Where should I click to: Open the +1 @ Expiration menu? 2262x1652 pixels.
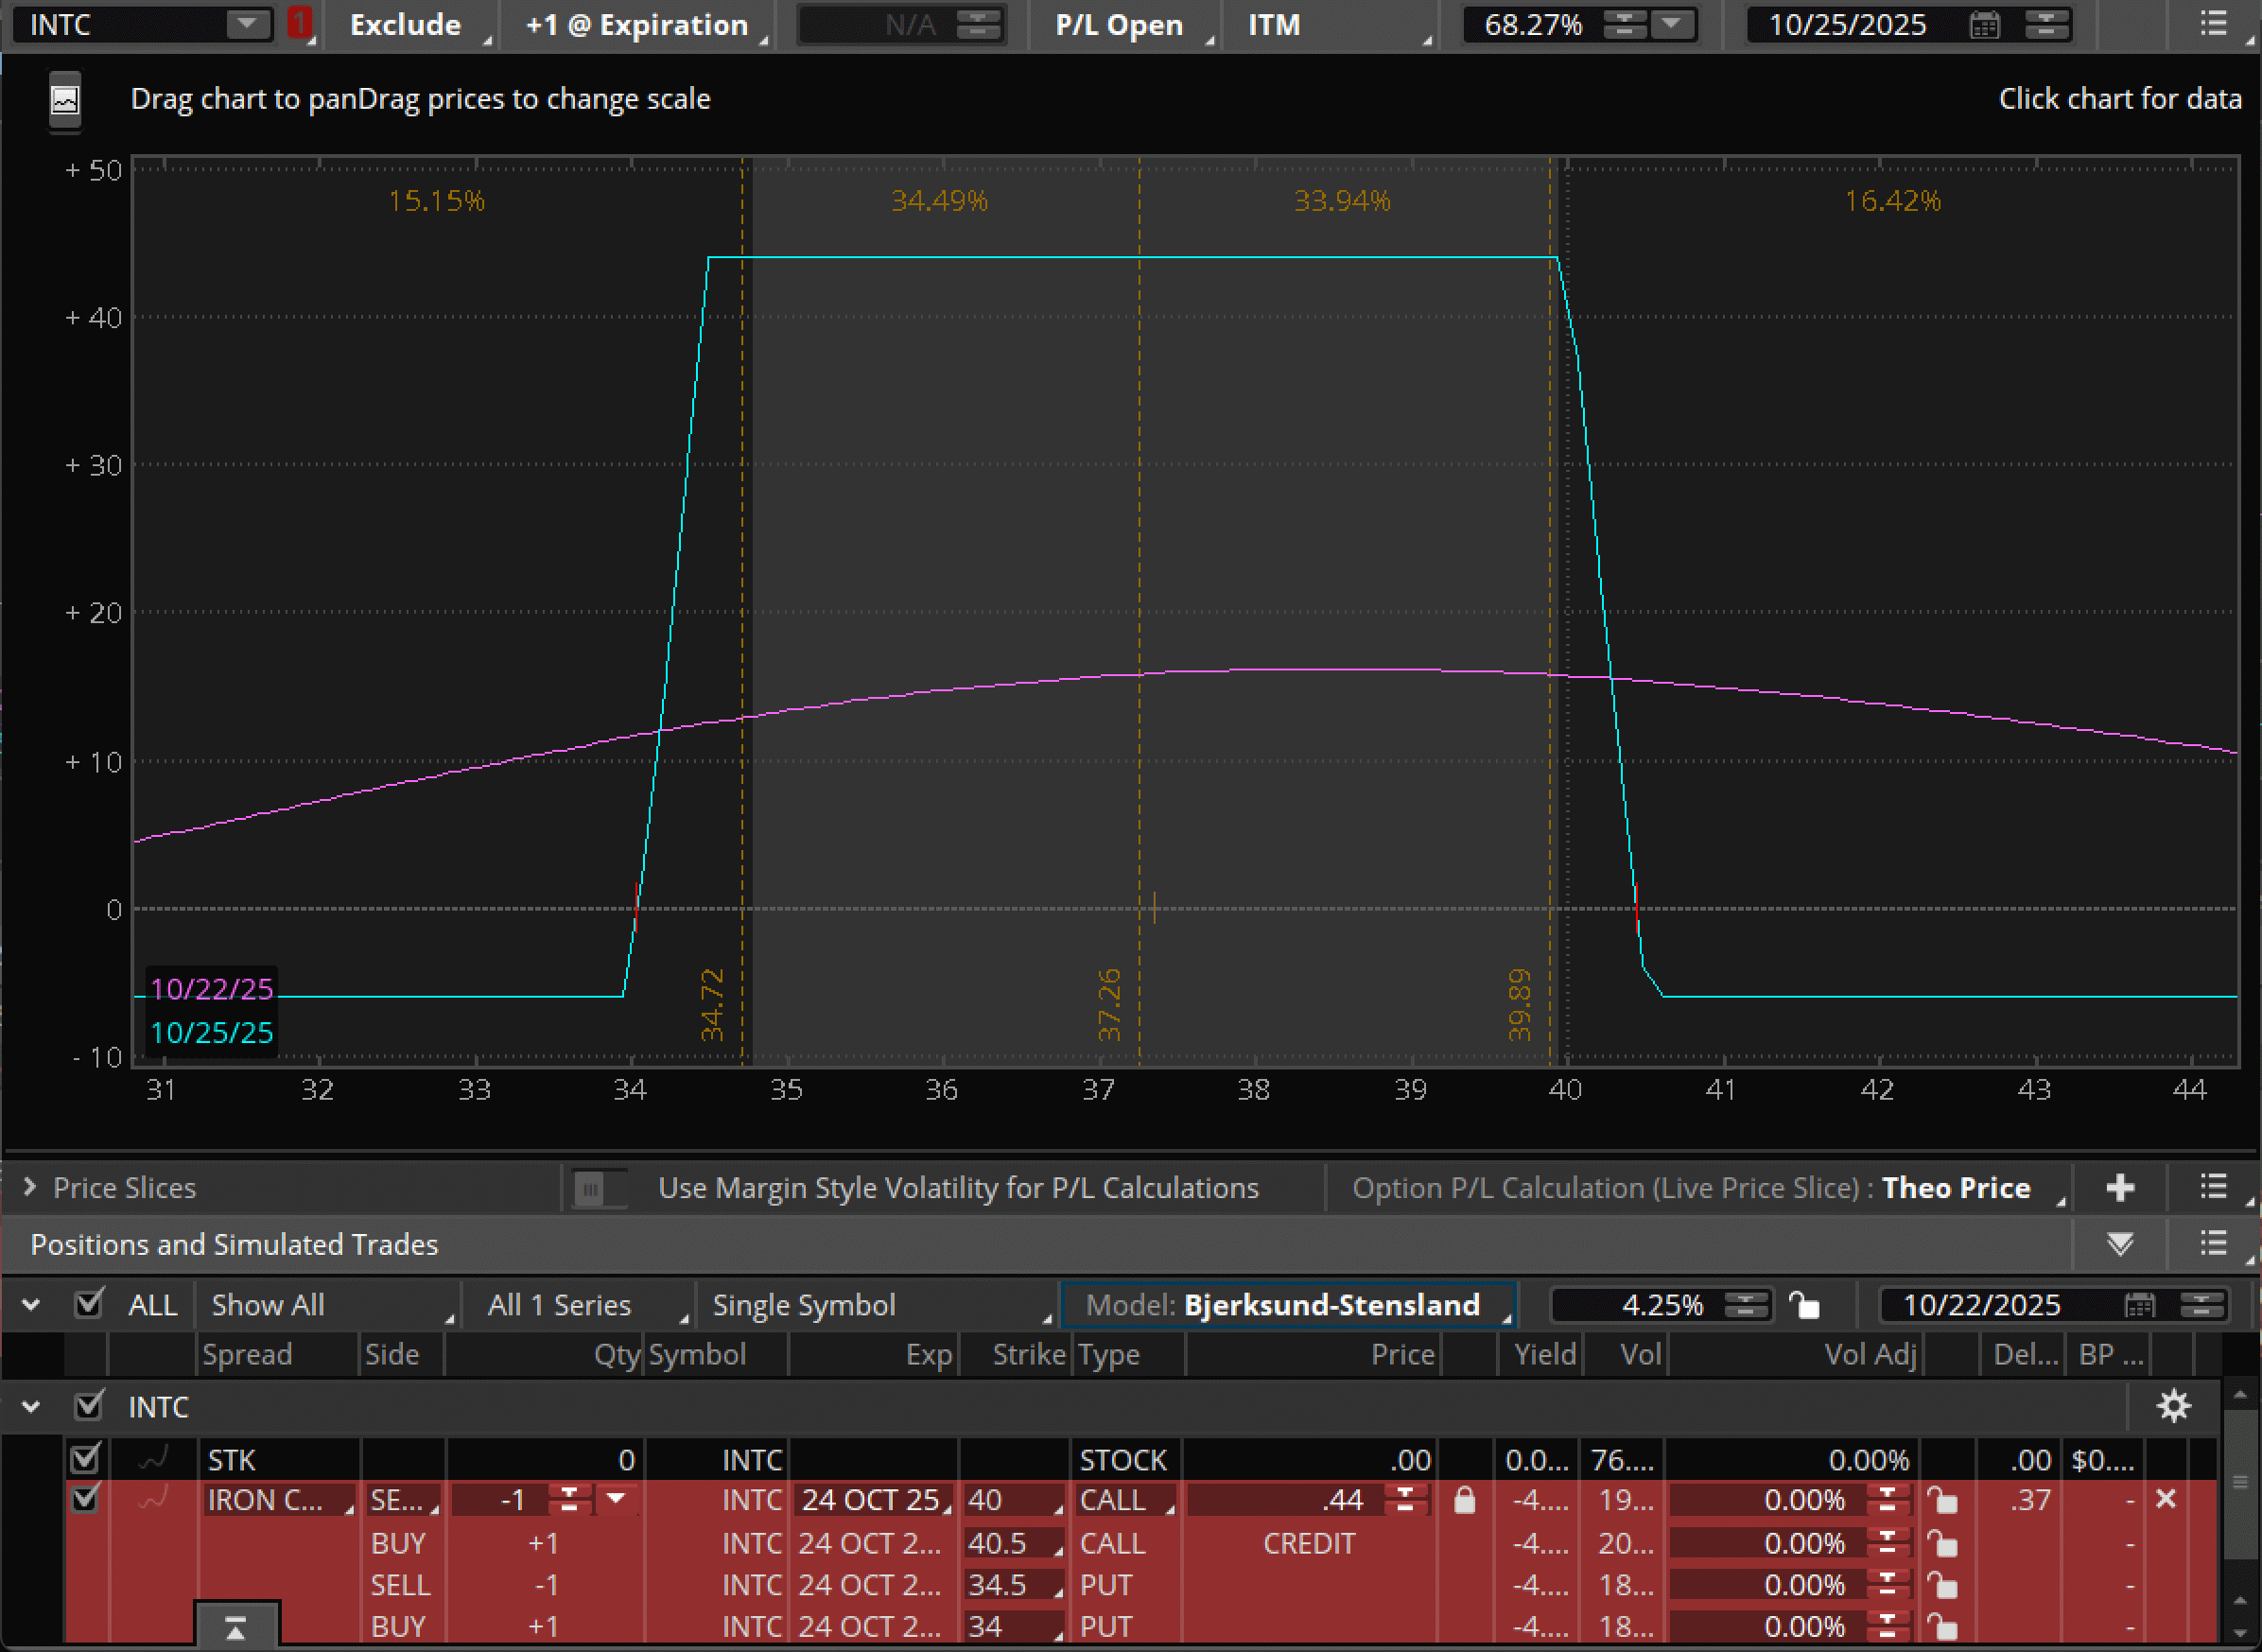coord(638,25)
